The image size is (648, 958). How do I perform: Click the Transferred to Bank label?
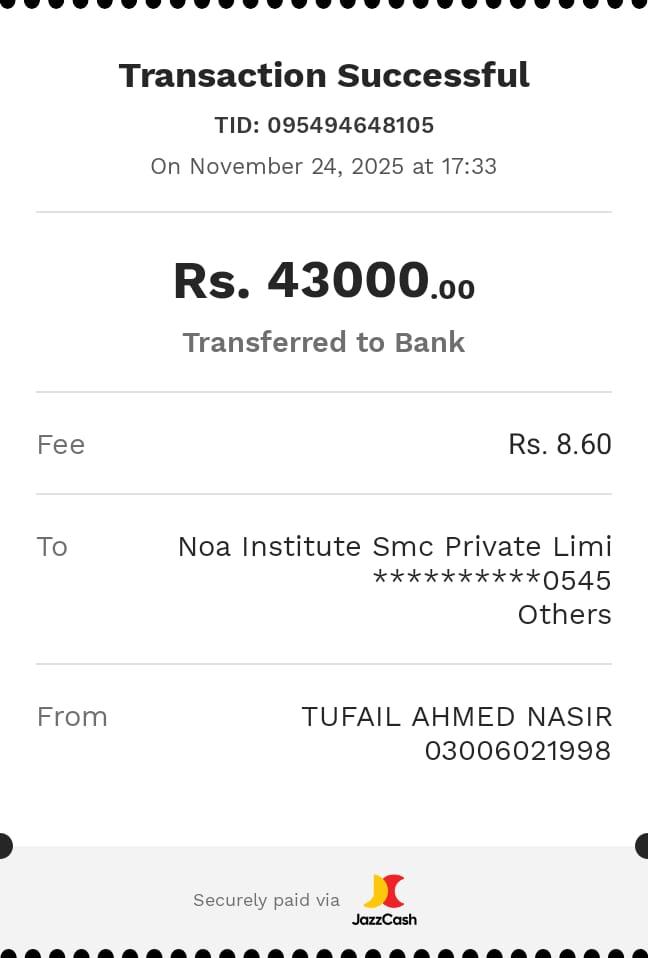(x=324, y=342)
